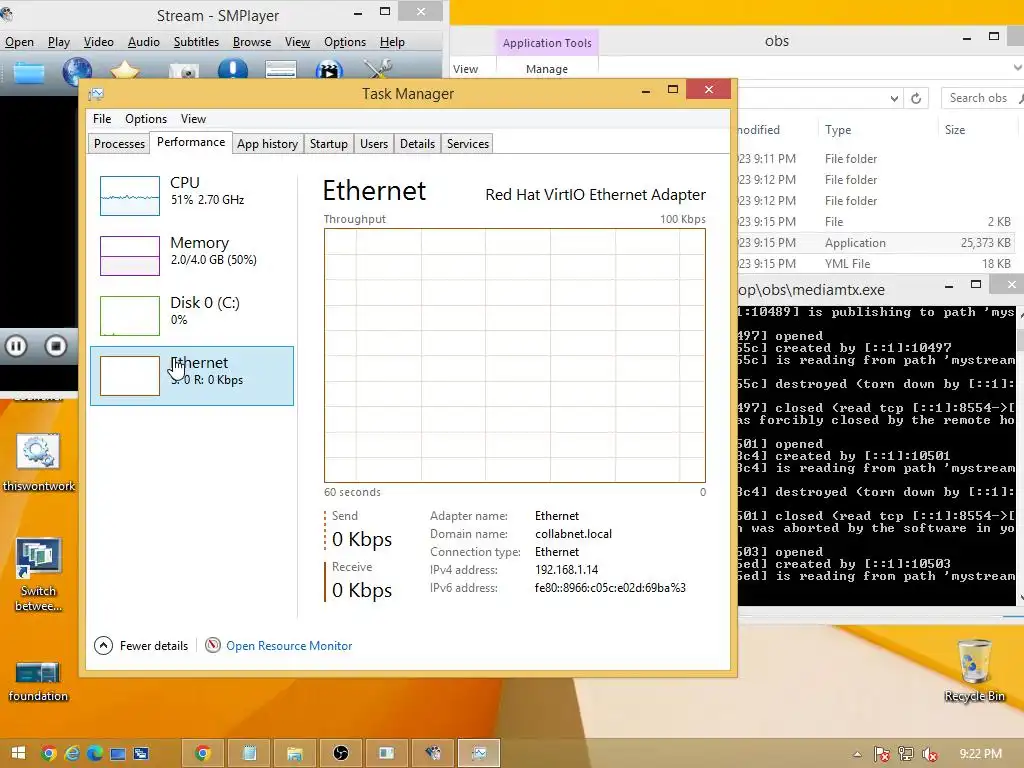This screenshot has width=1024, height=768.
Task: Open SMPlayer View menu
Action: (x=297, y=42)
